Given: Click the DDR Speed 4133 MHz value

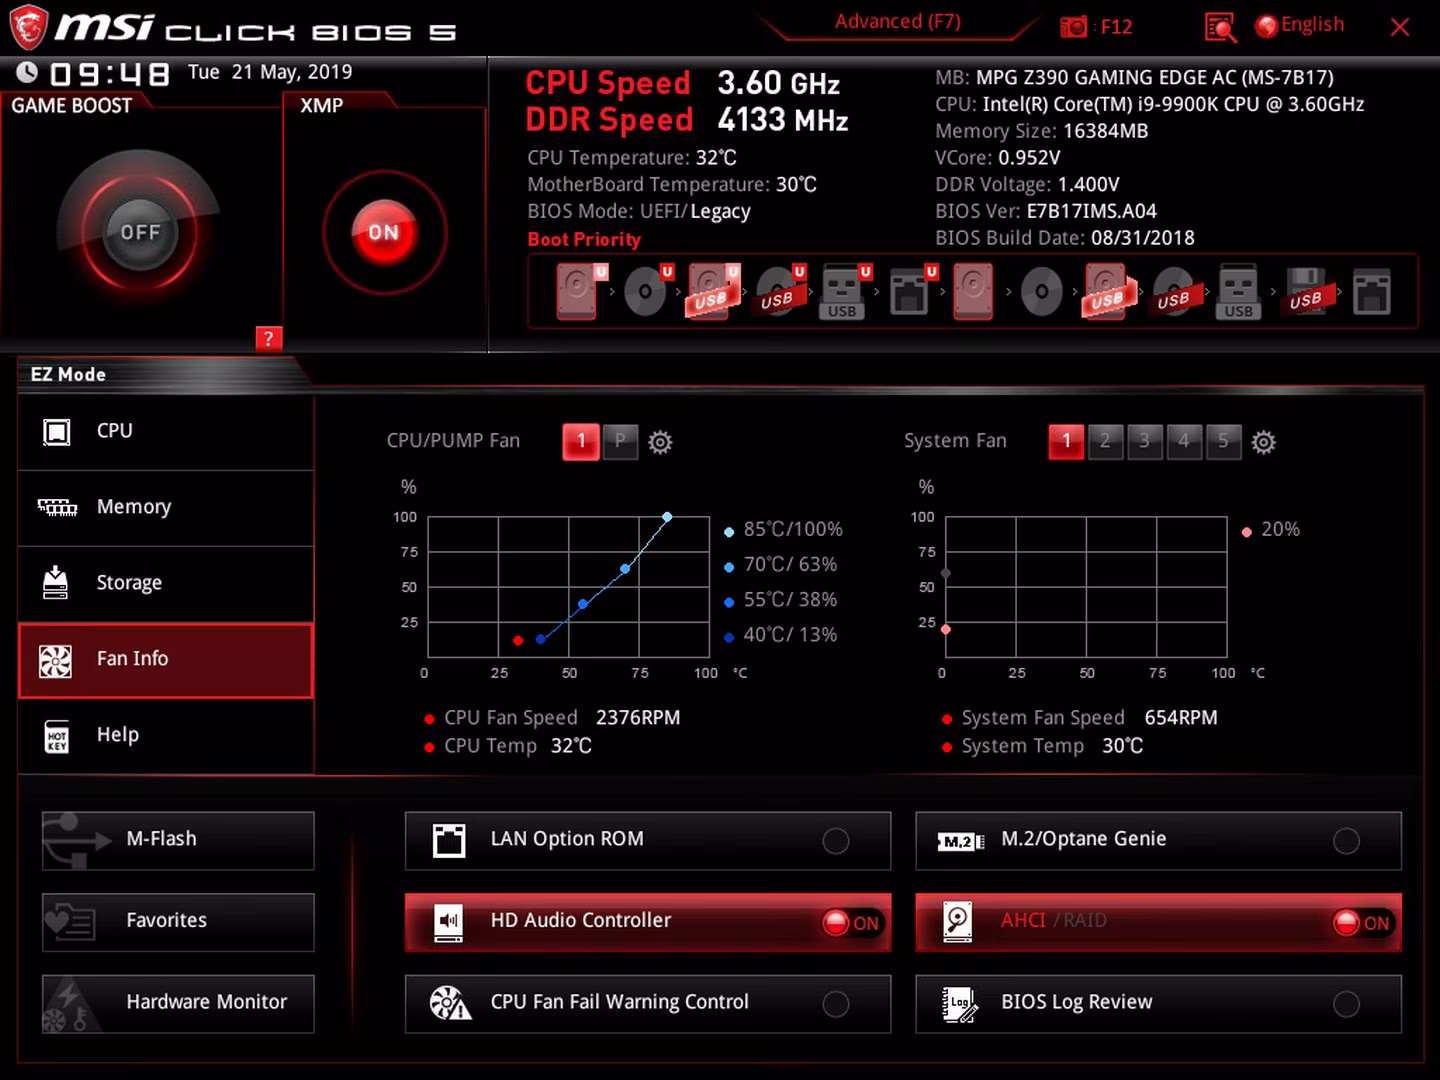Looking at the screenshot, I should point(783,120).
